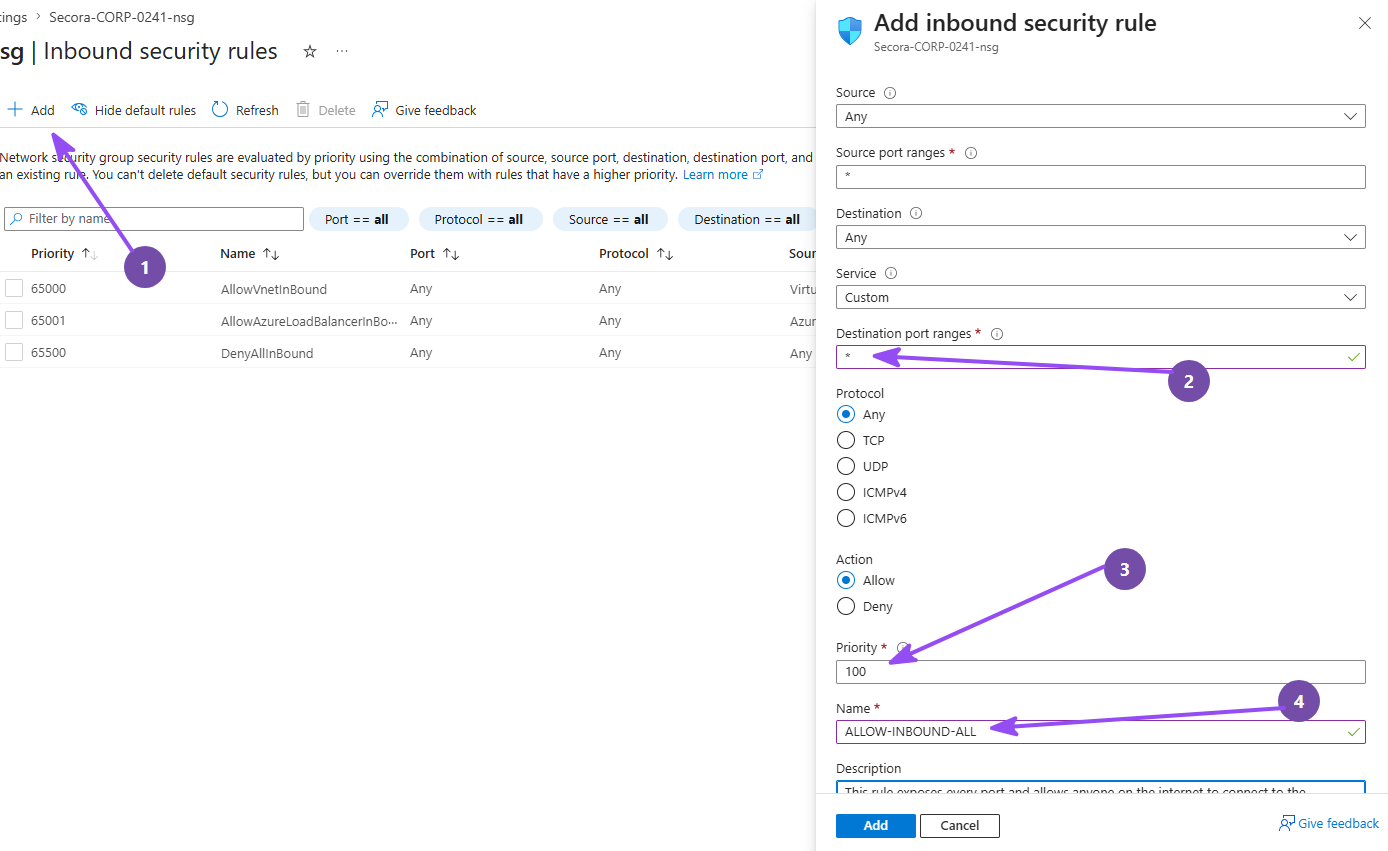Click the Hide default rules eye icon

pos(79,110)
